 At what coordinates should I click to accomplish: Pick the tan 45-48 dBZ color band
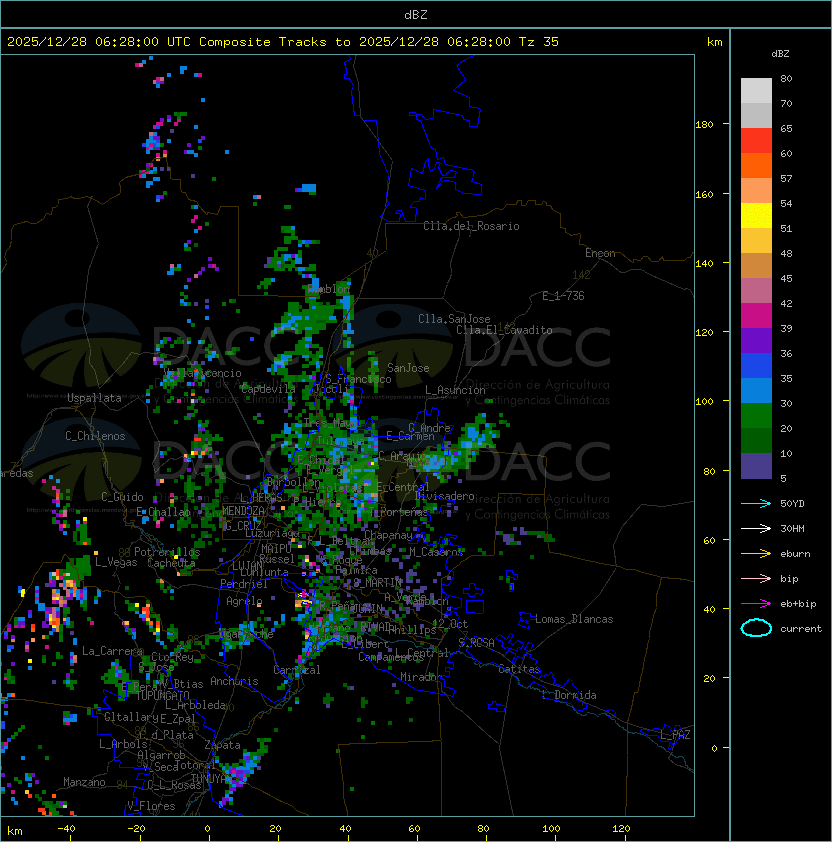pos(756,265)
